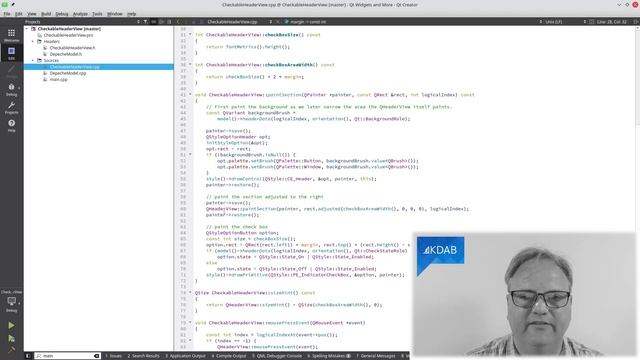Open the Debug menu
Screen dimensions: 640x360
(62, 14)
